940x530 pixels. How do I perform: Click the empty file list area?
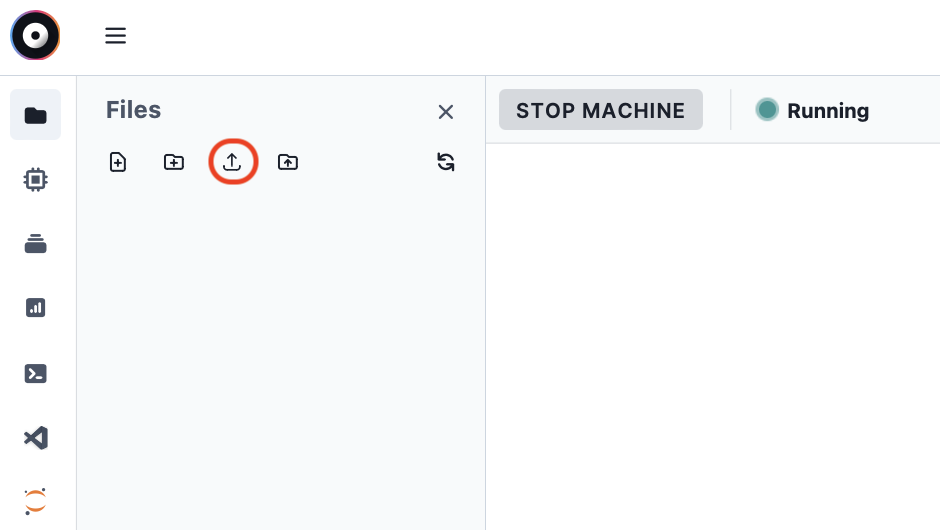280,350
